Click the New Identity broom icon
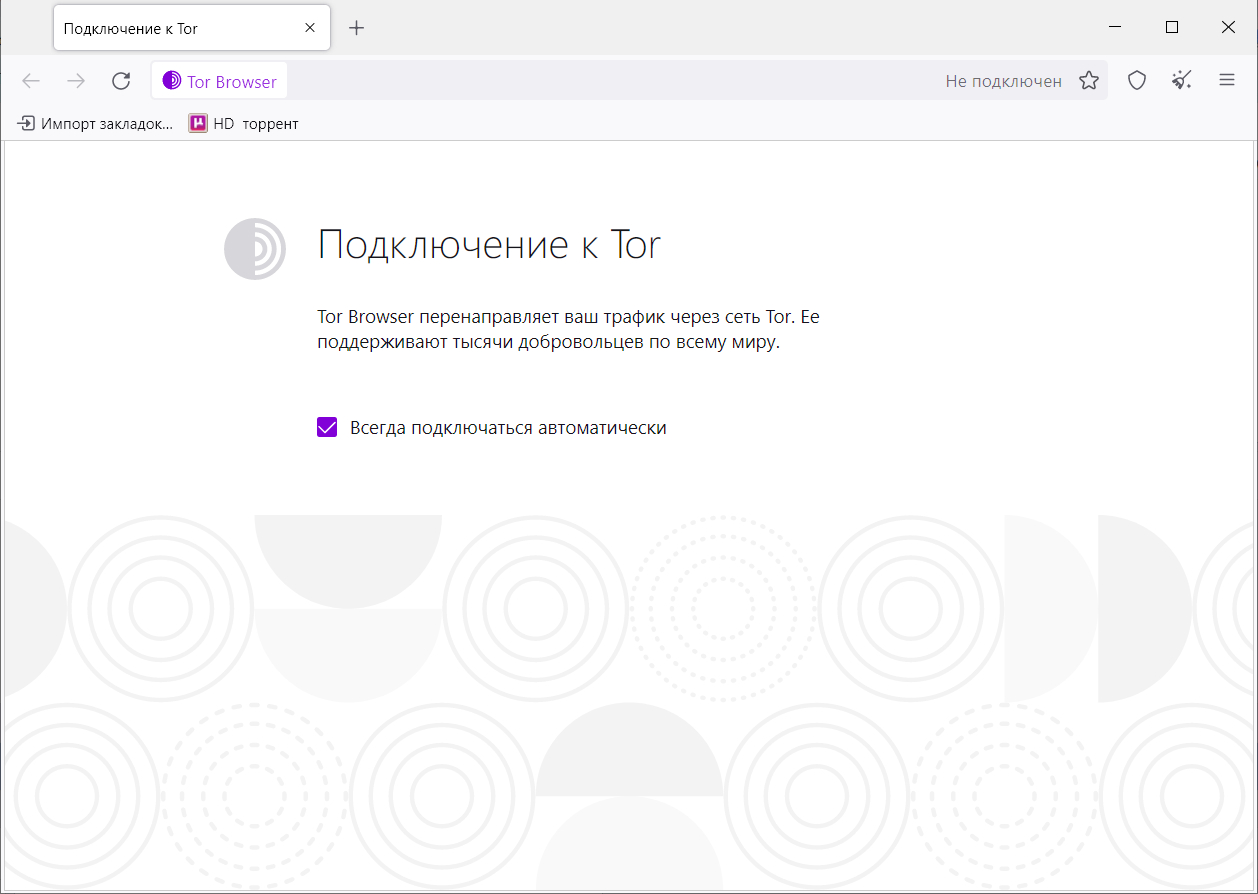The height and width of the screenshot is (894, 1258). [1182, 81]
